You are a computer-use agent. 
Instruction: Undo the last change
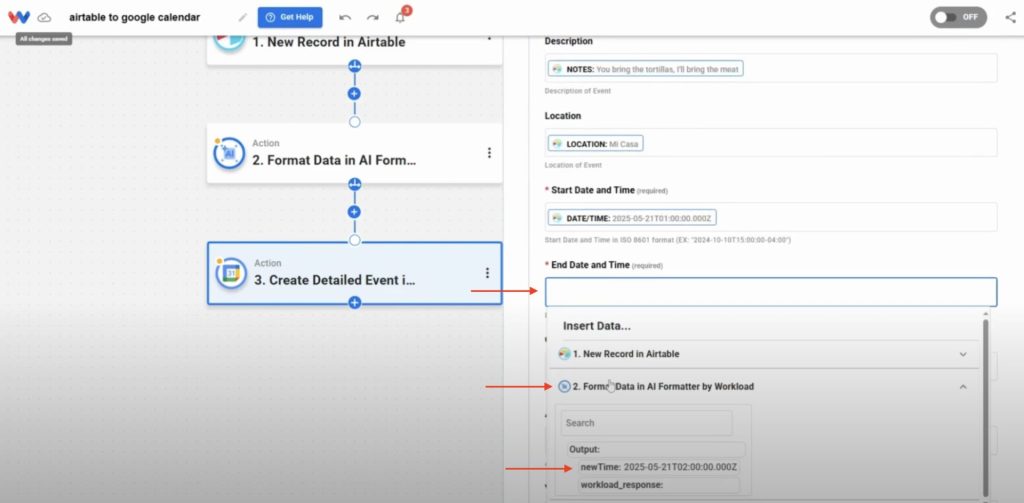click(x=345, y=18)
